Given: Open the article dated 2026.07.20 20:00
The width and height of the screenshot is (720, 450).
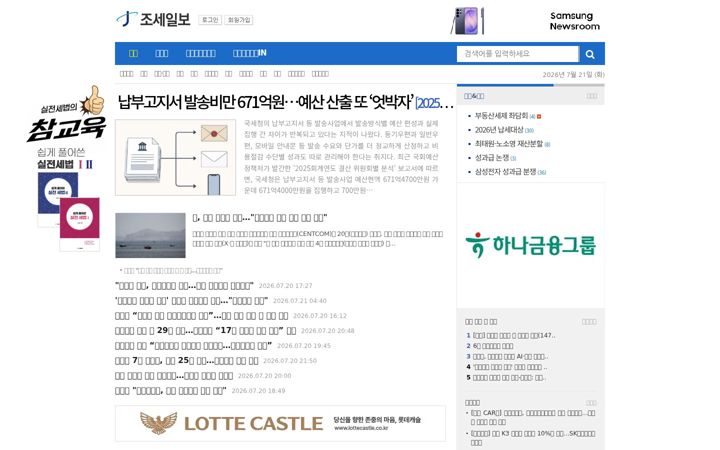Looking at the screenshot, I should click(x=174, y=376).
